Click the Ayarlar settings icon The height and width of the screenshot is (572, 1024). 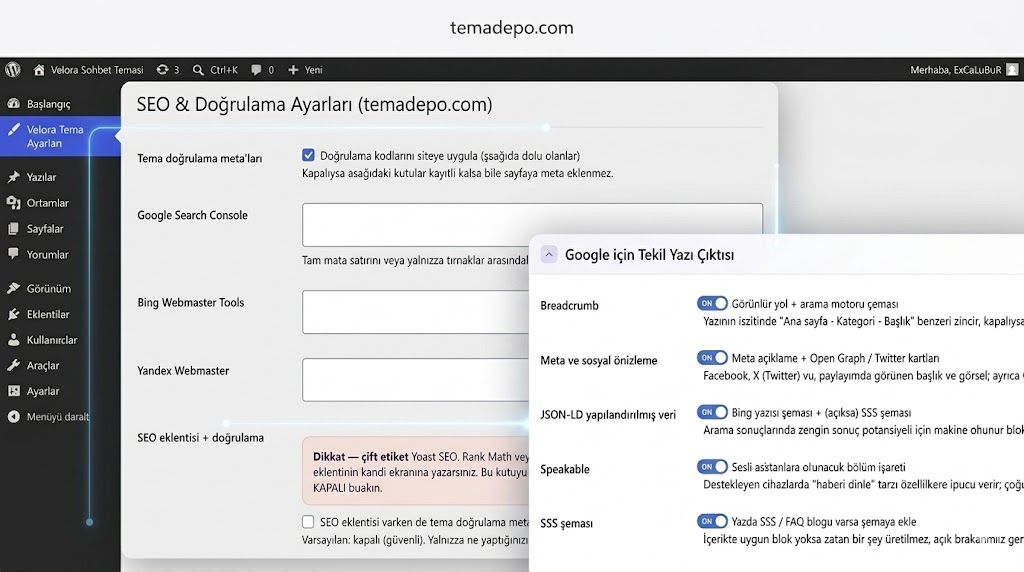point(14,391)
